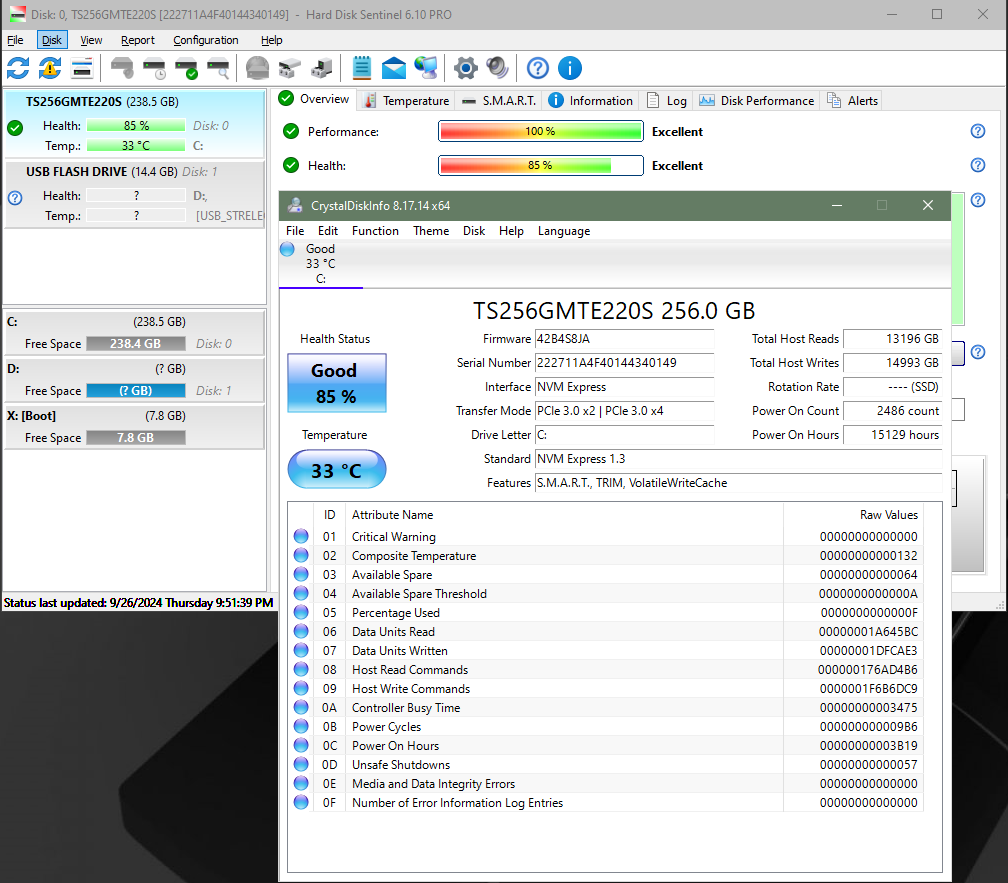Click the blue information toolbar icon

pos(569,68)
